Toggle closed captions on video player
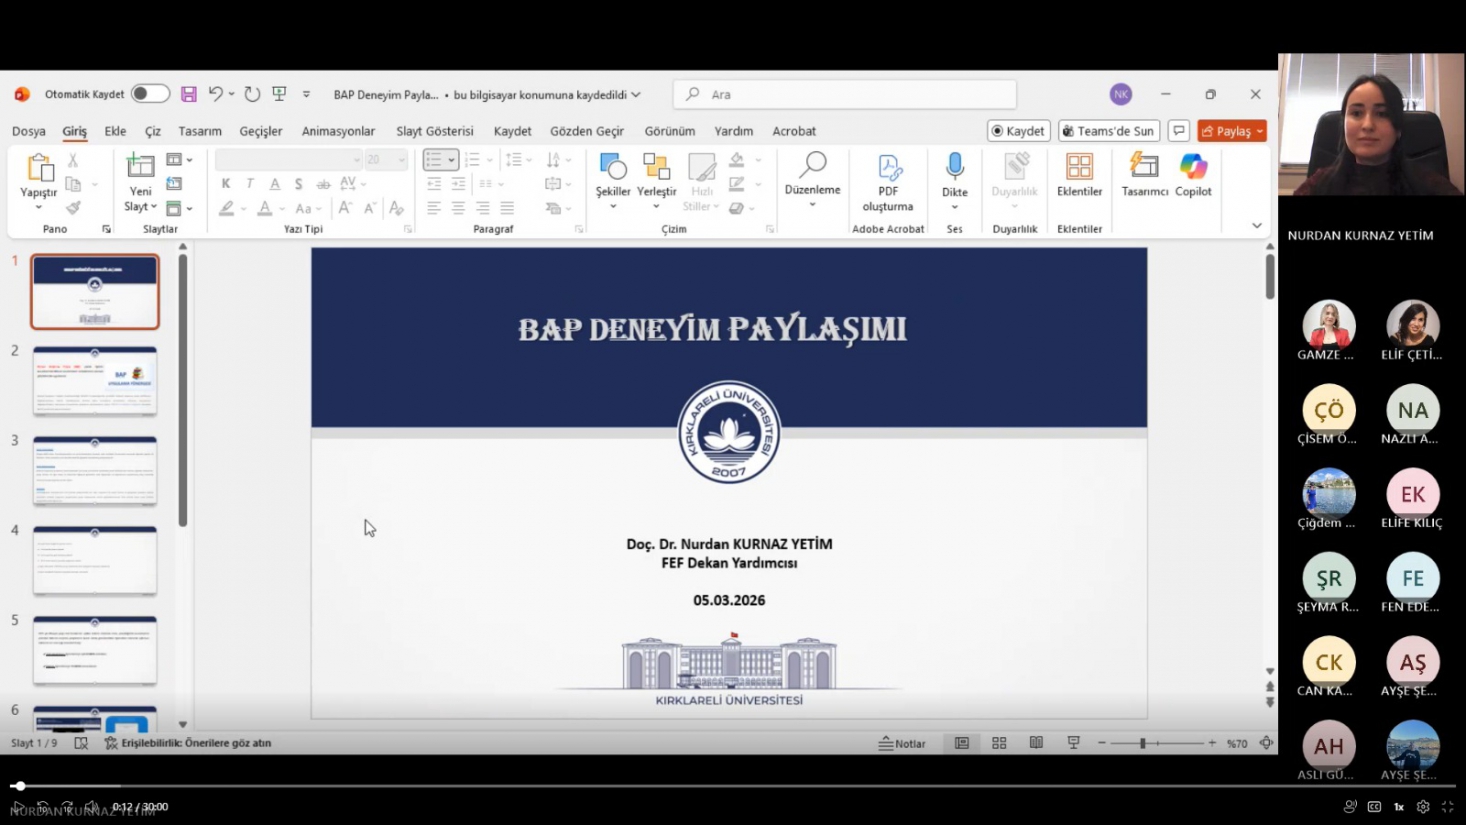The height and width of the screenshot is (825, 1466). point(1374,807)
